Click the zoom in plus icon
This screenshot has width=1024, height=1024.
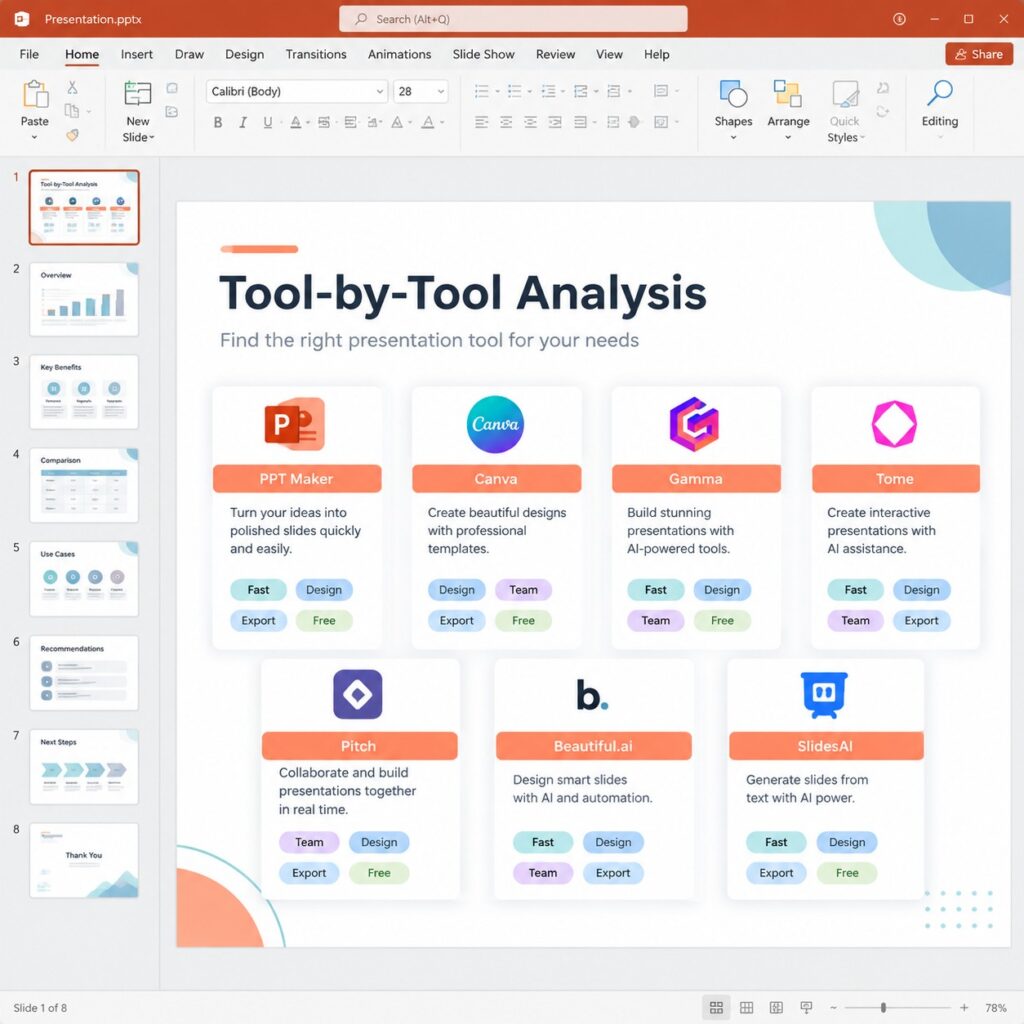click(x=964, y=1008)
